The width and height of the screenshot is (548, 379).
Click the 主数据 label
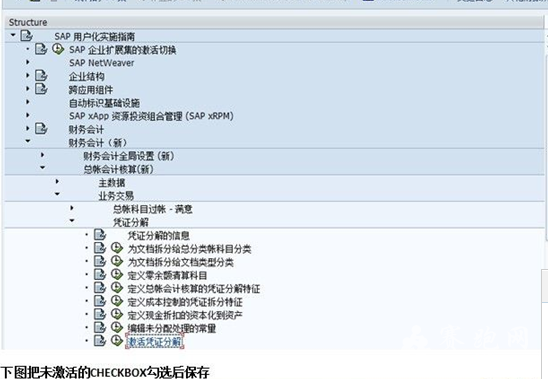click(111, 182)
